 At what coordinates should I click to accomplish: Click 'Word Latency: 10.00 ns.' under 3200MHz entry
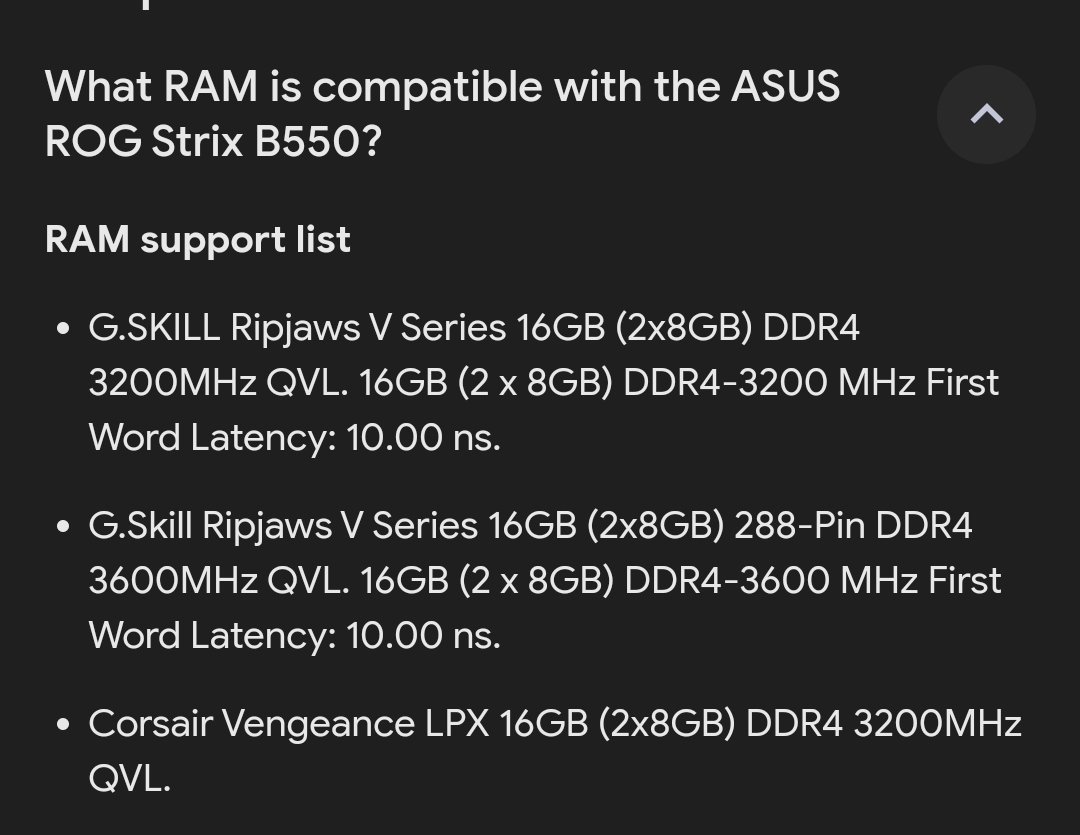pos(295,437)
